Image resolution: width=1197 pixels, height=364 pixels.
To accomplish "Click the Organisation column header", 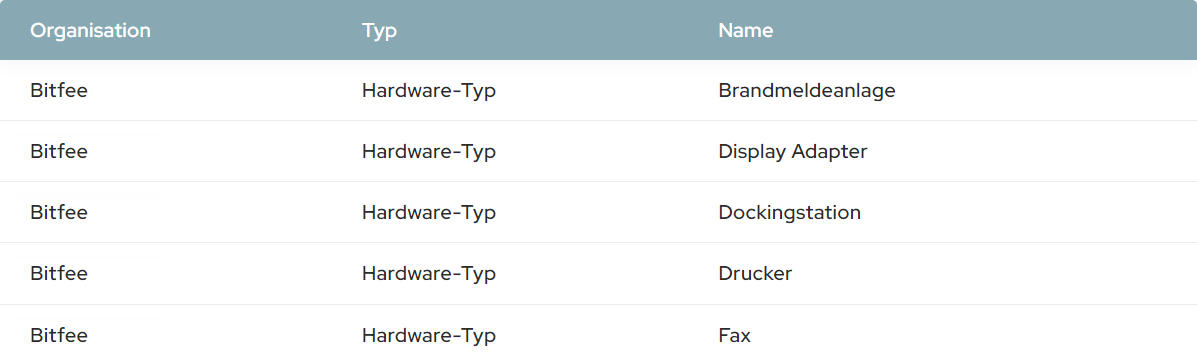I will pyautogui.click(x=90, y=31).
